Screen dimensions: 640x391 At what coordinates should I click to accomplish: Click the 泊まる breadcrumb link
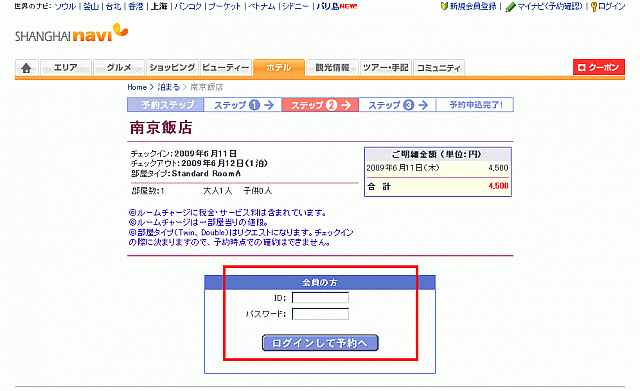tap(168, 87)
